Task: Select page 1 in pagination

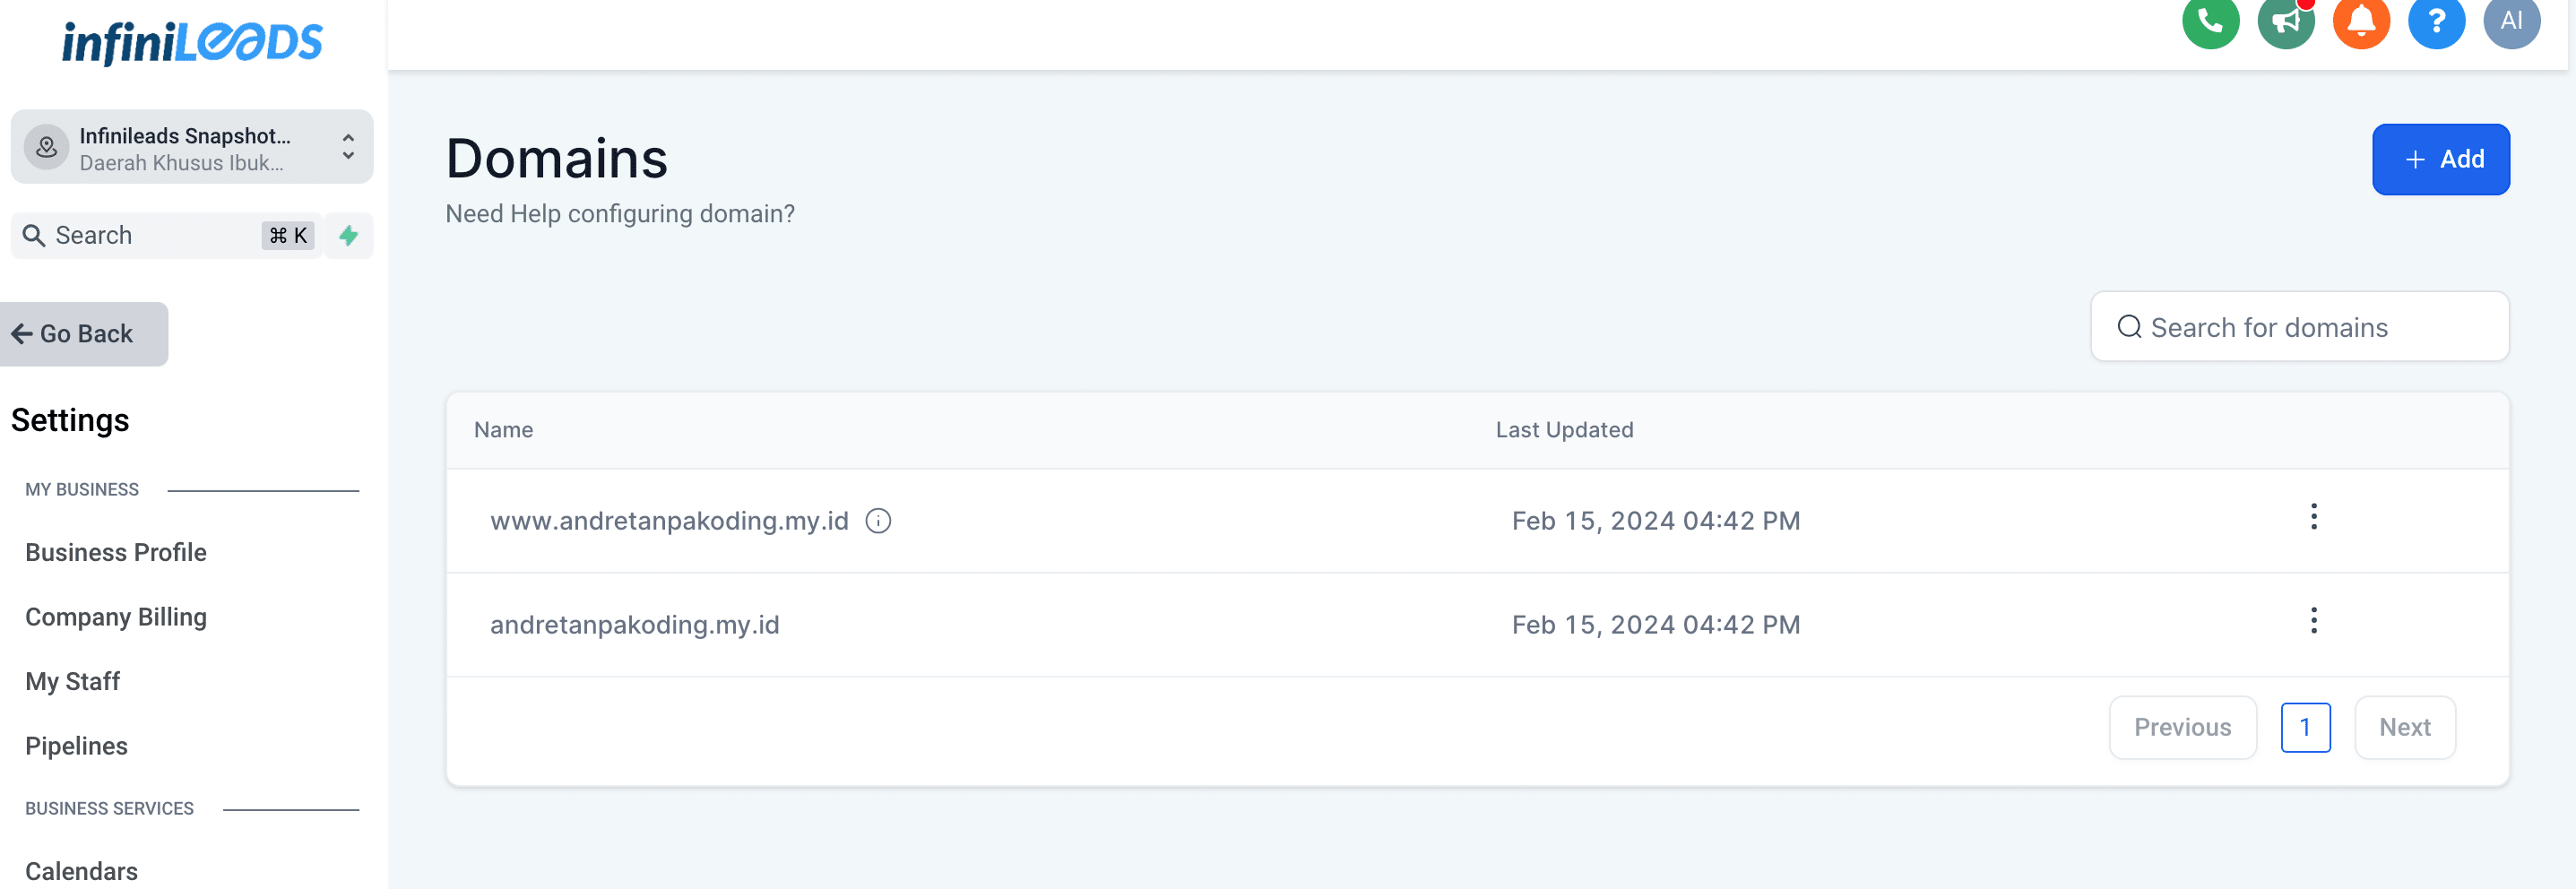Action: click(2306, 727)
